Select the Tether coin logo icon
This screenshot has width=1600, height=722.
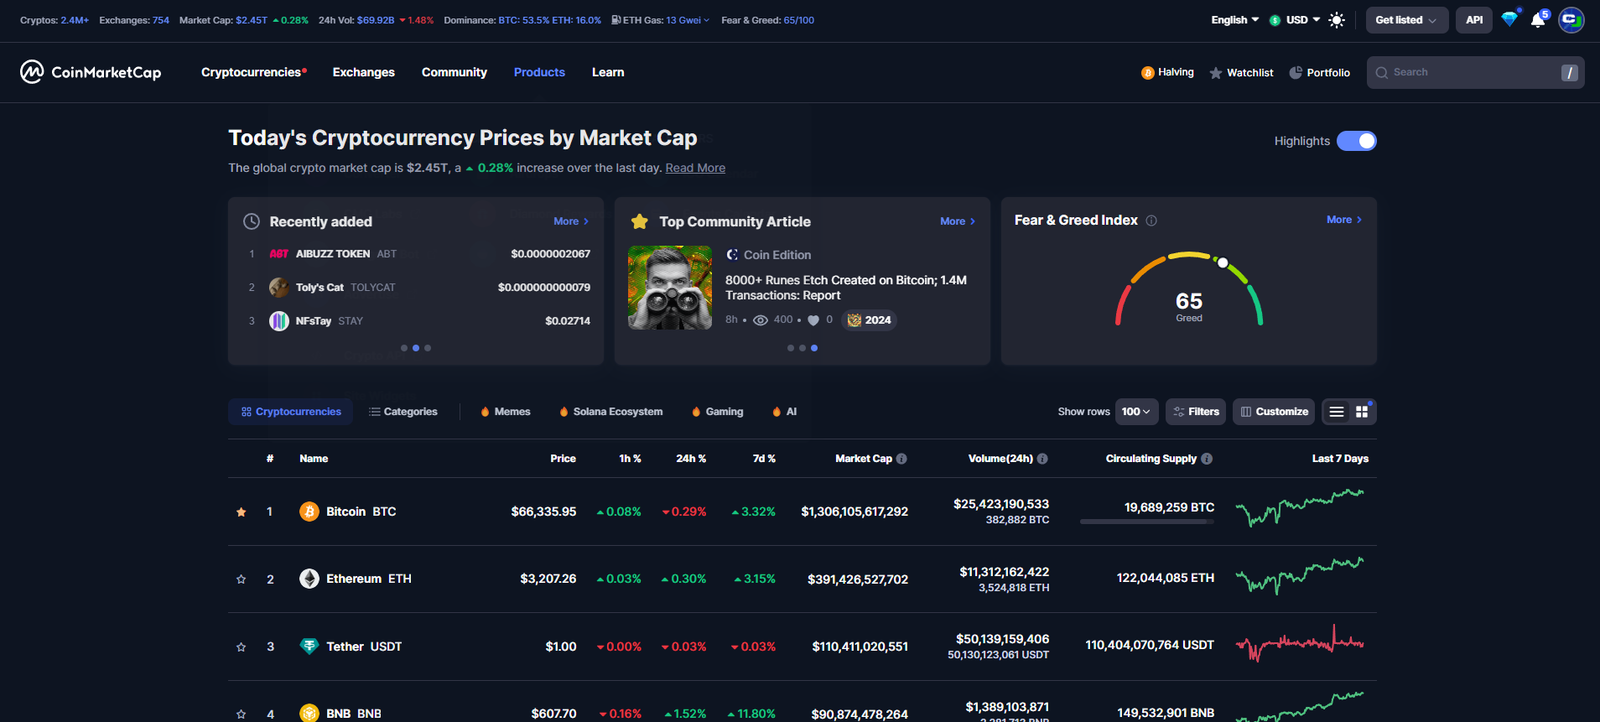(309, 646)
